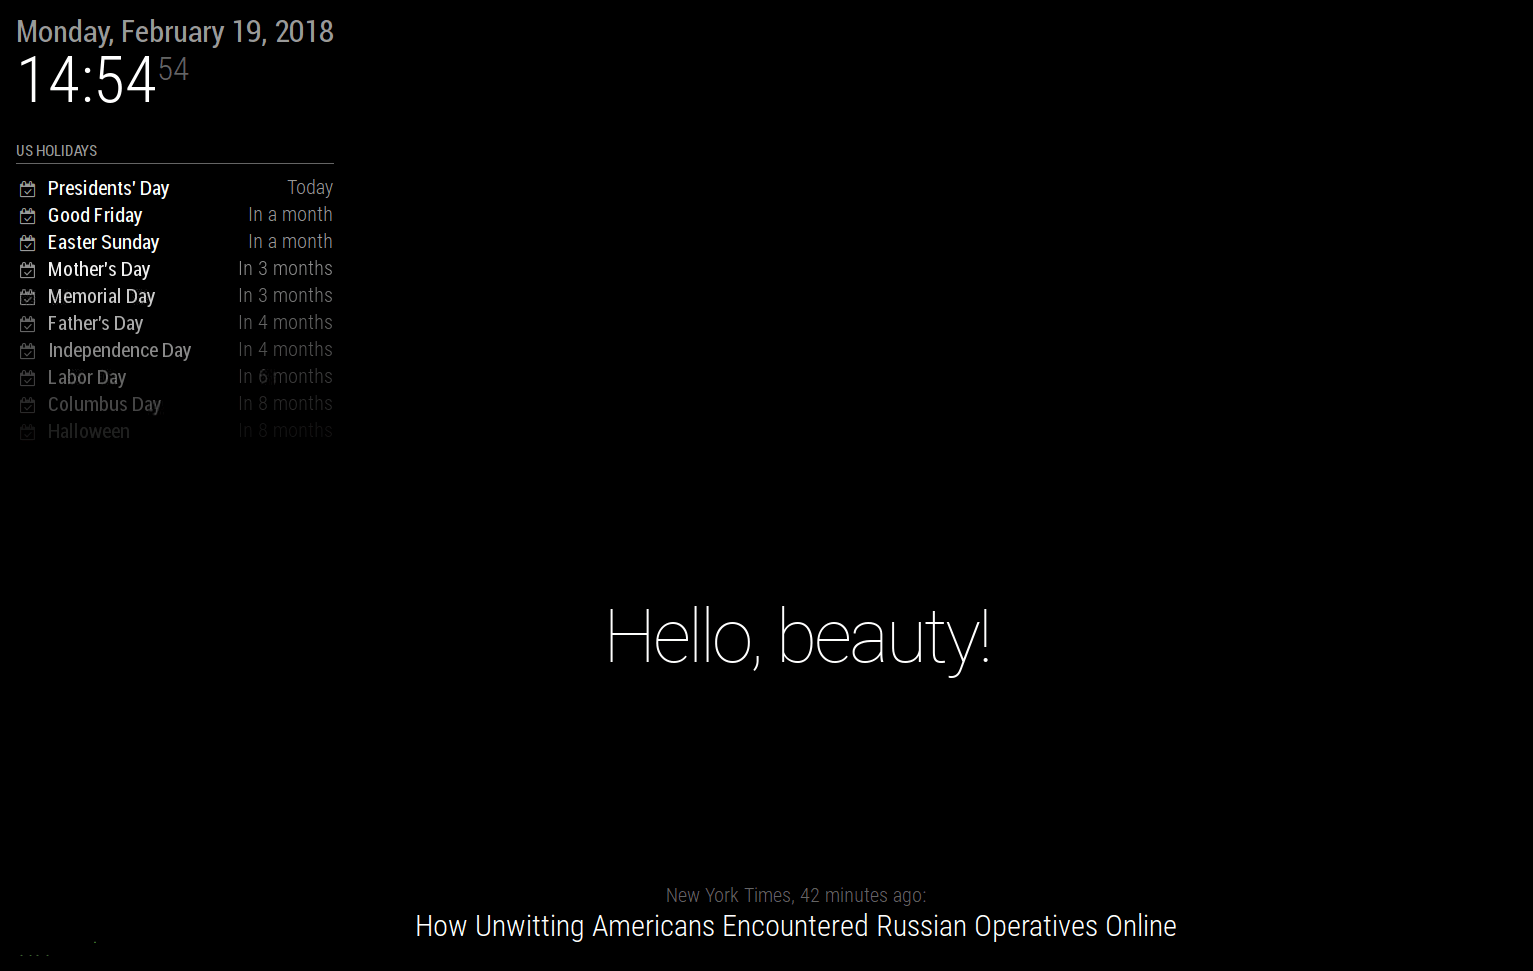The image size is (1533, 971).
Task: Open the Russian Operatives news headline
Action: [795, 926]
